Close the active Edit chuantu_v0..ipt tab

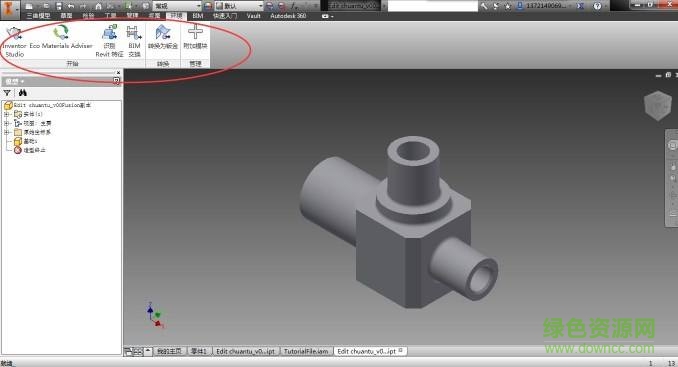[x=400, y=351]
